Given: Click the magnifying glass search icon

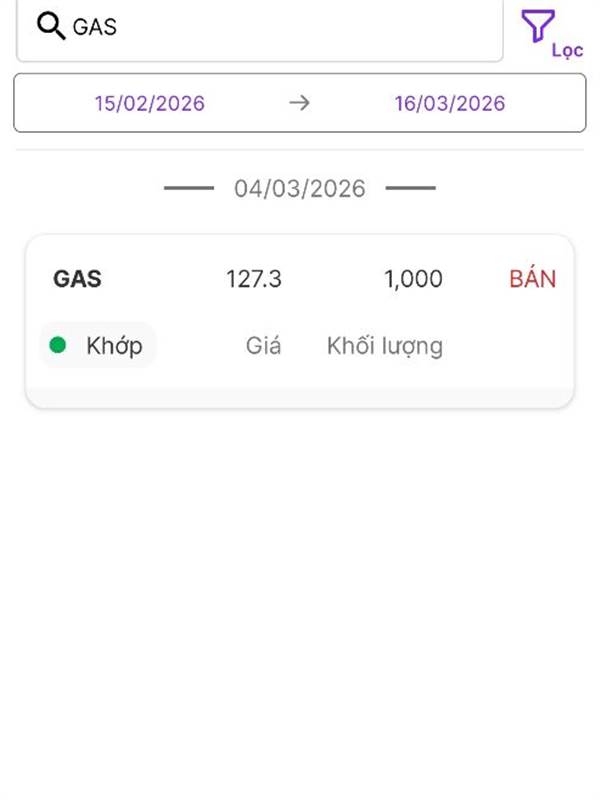Looking at the screenshot, I should (x=51, y=26).
